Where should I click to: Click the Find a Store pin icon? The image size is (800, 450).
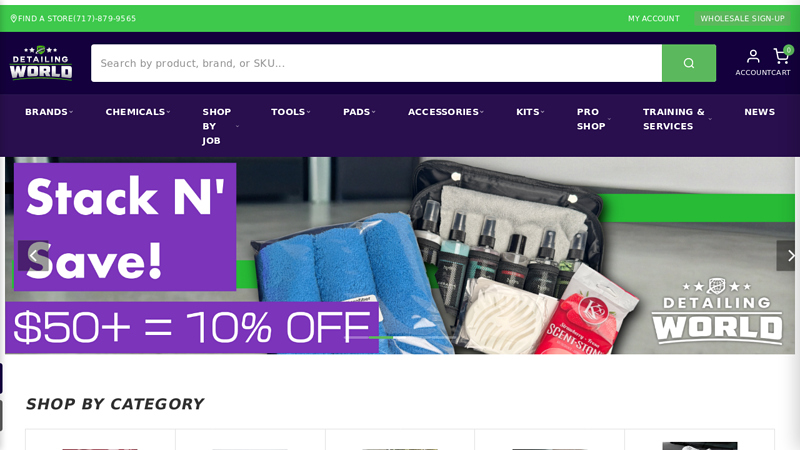pos(14,18)
